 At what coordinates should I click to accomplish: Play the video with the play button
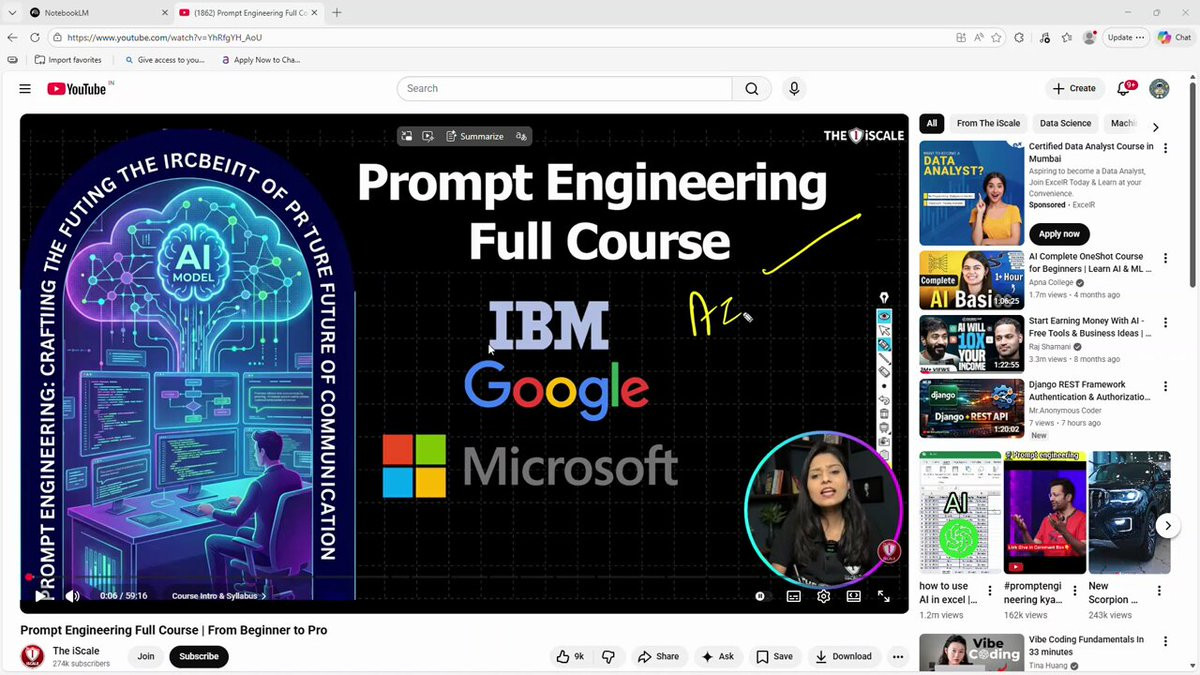tap(41, 596)
